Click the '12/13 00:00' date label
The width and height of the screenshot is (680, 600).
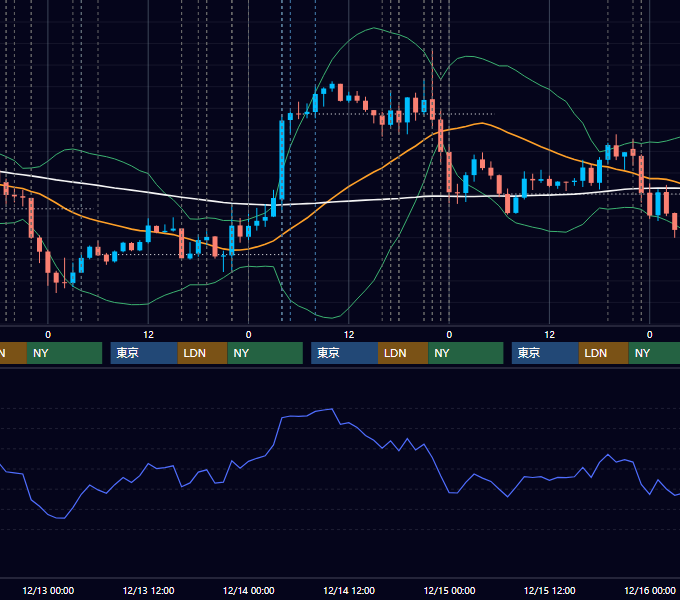tap(48, 590)
